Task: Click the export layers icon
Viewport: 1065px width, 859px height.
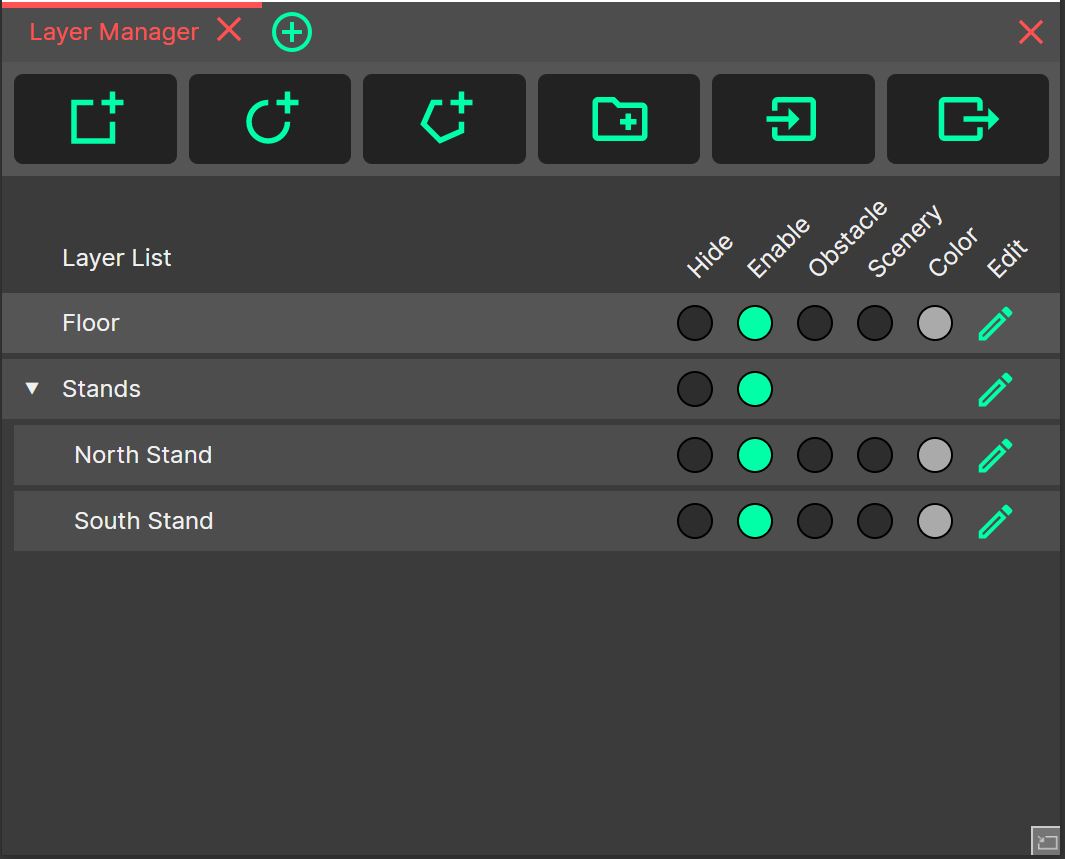Action: coord(967,119)
